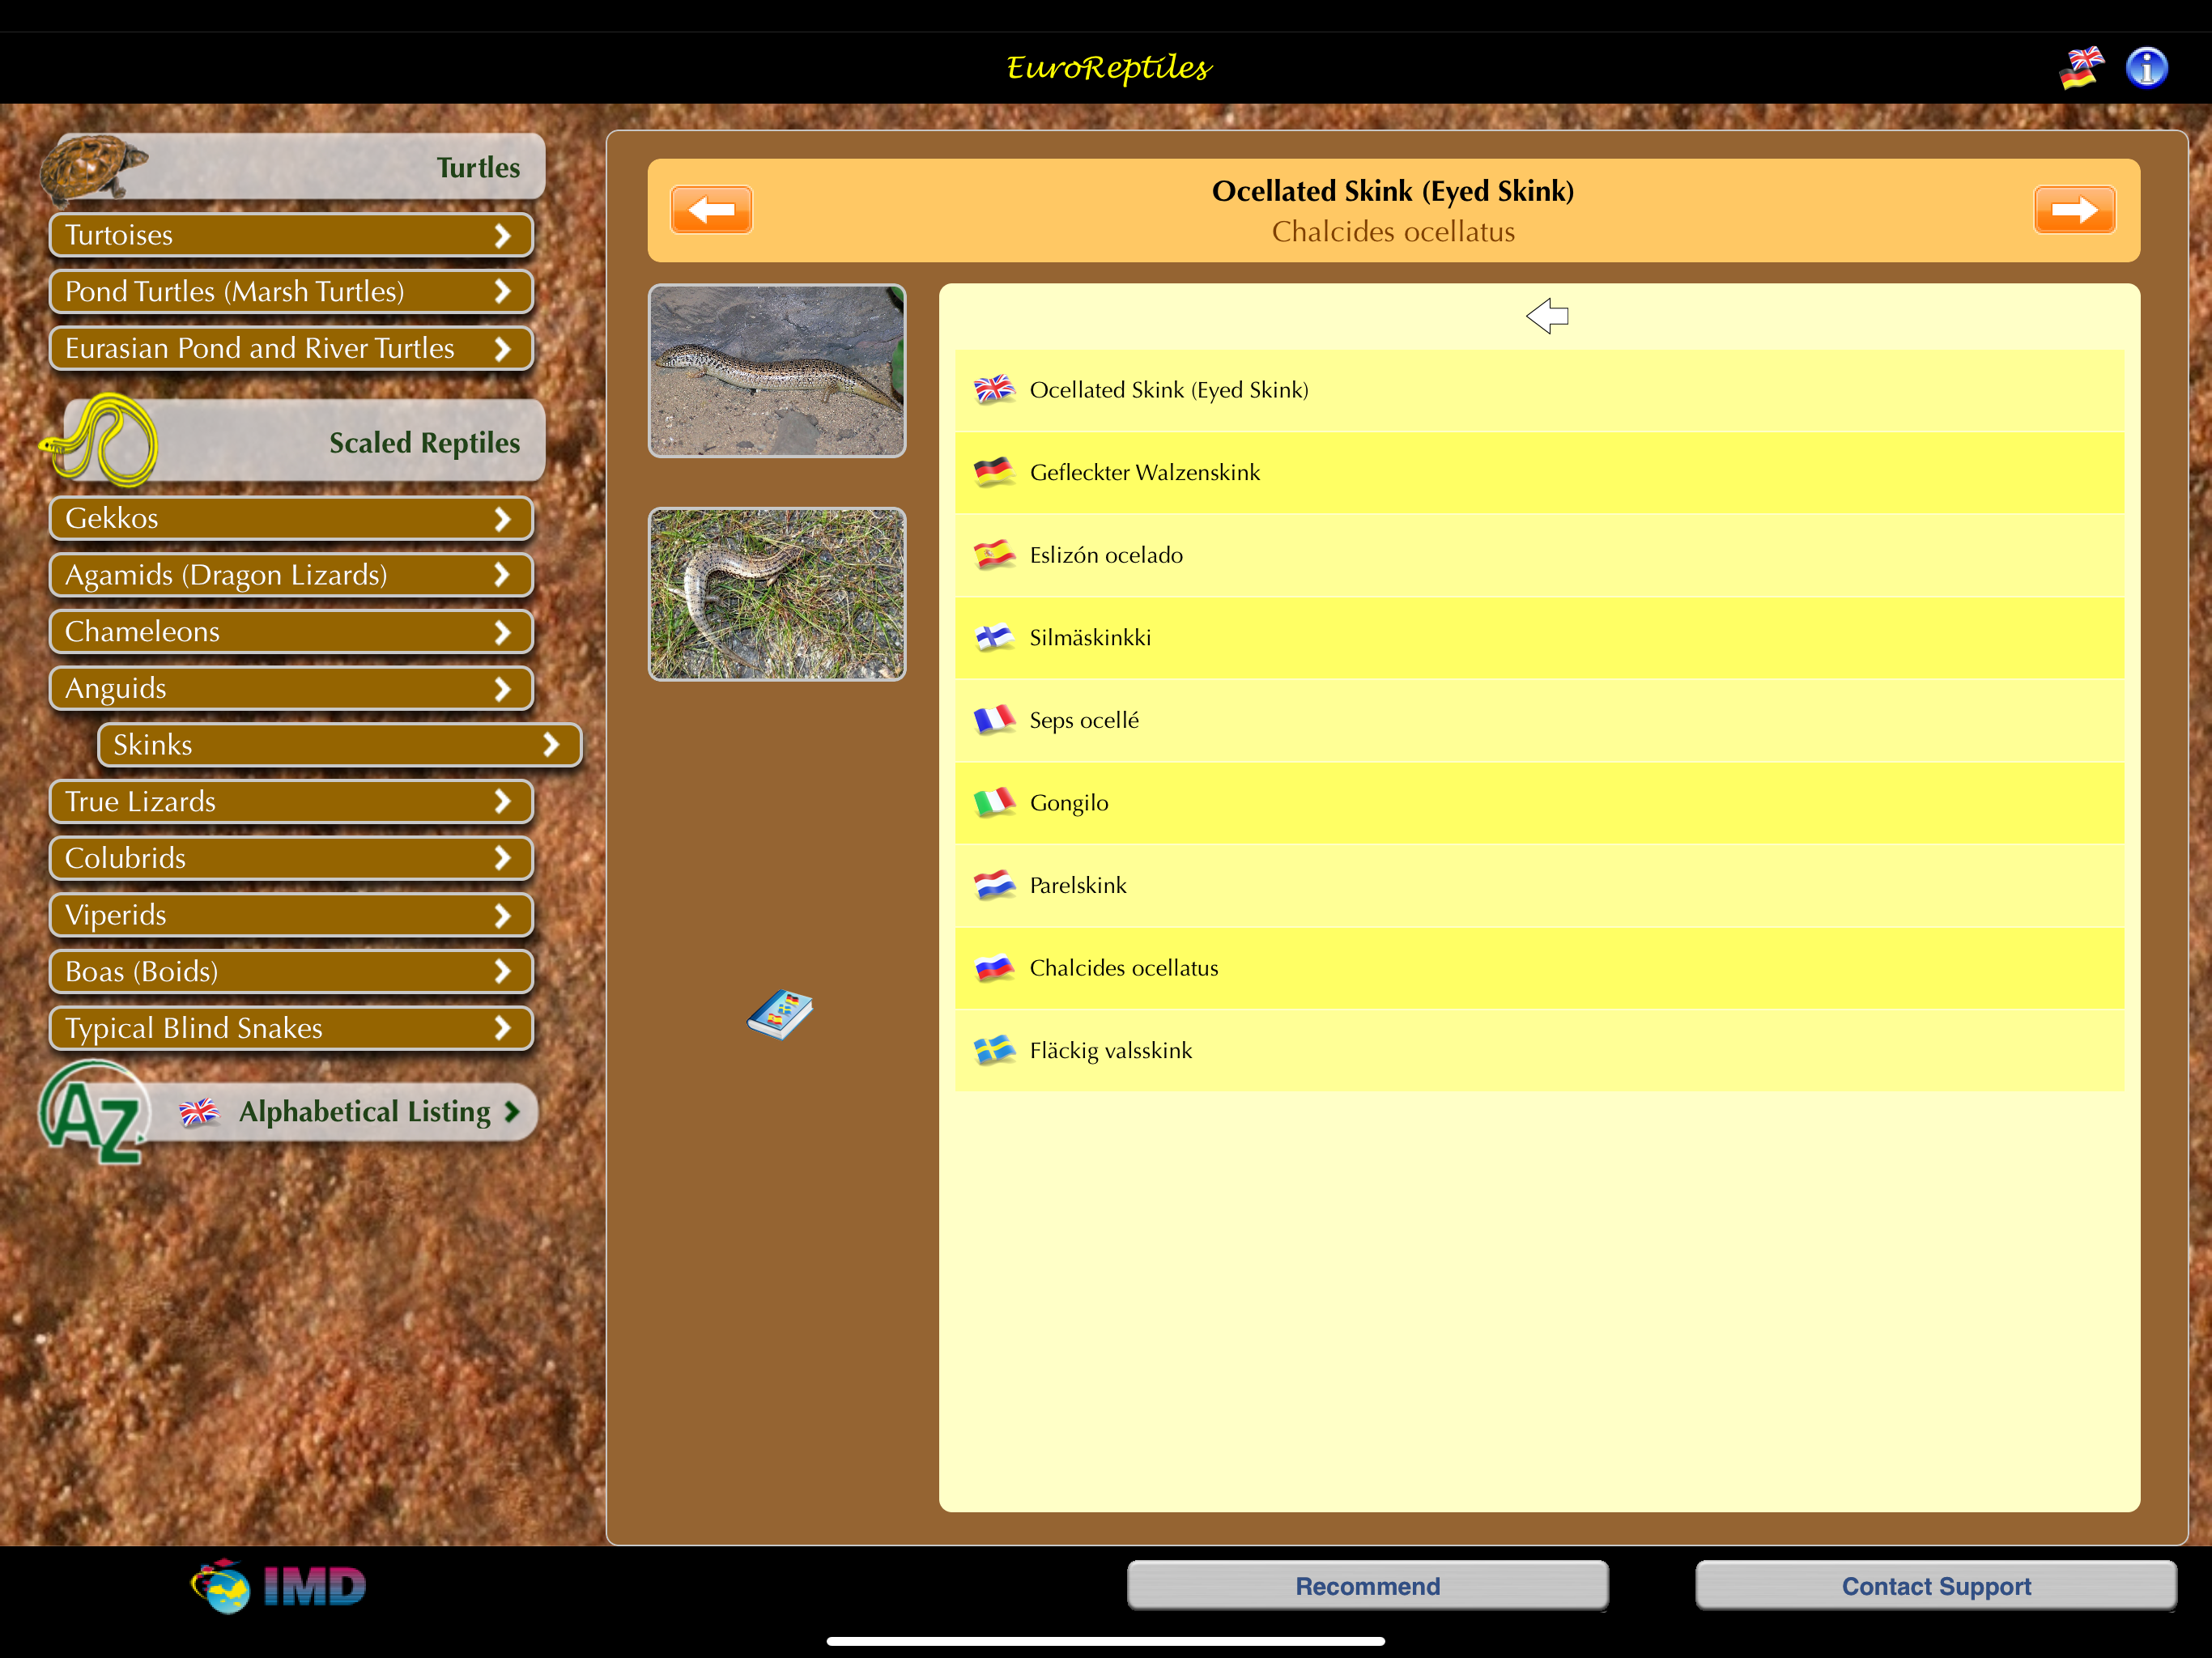This screenshot has width=2212, height=1658.
Task: Click the Dutch flag beside Parelskink
Action: click(x=994, y=885)
